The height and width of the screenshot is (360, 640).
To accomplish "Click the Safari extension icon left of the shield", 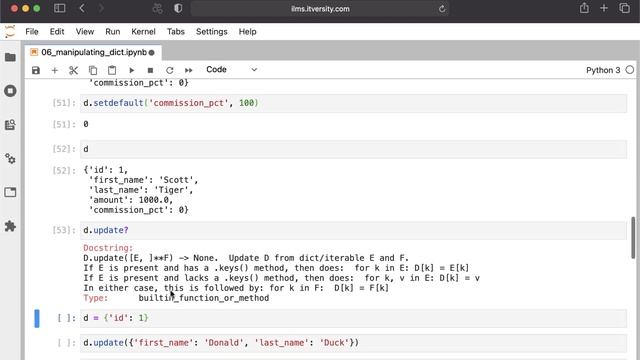I will (157, 8).
